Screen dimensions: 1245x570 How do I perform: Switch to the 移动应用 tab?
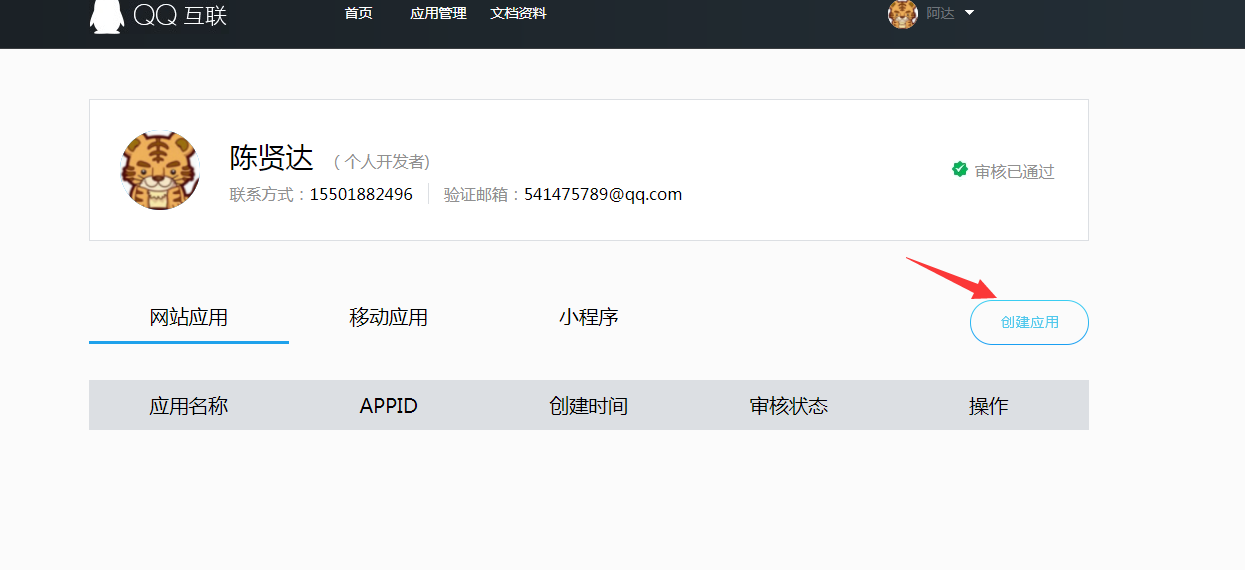[388, 318]
